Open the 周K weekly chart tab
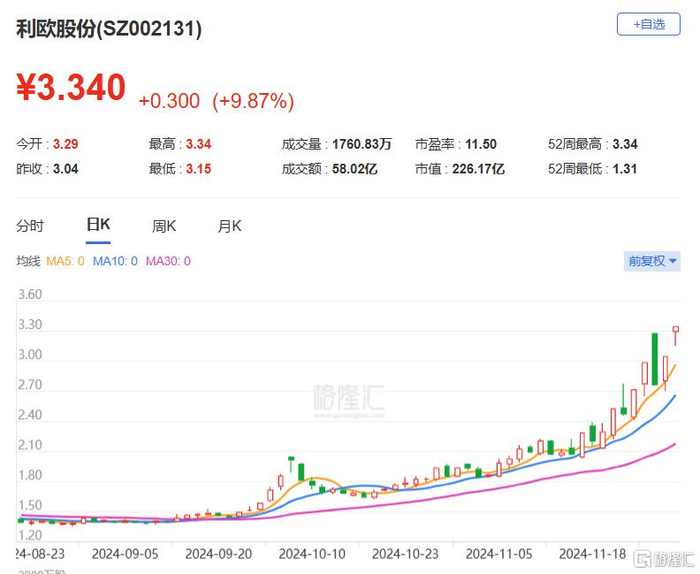This screenshot has height=574, width=700. (x=164, y=226)
